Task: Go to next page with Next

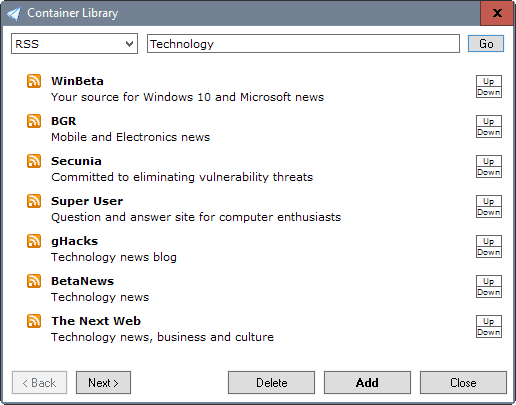Action: pos(103,383)
